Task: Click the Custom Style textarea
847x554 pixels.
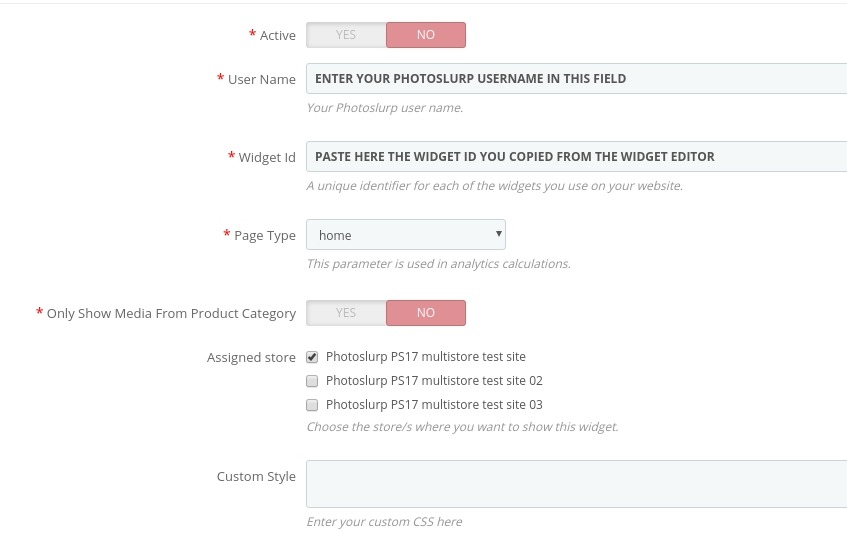Action: (576, 484)
